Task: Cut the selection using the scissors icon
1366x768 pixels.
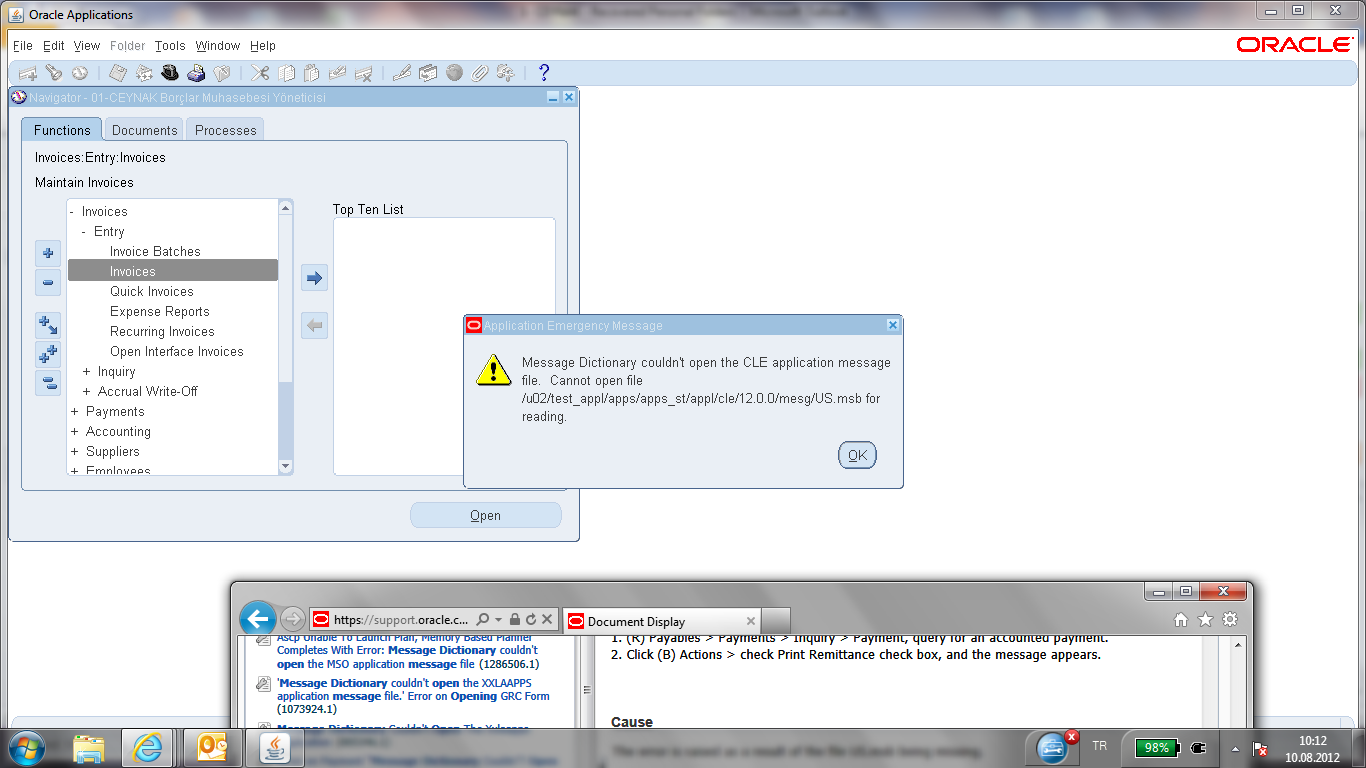Action: 258,72
